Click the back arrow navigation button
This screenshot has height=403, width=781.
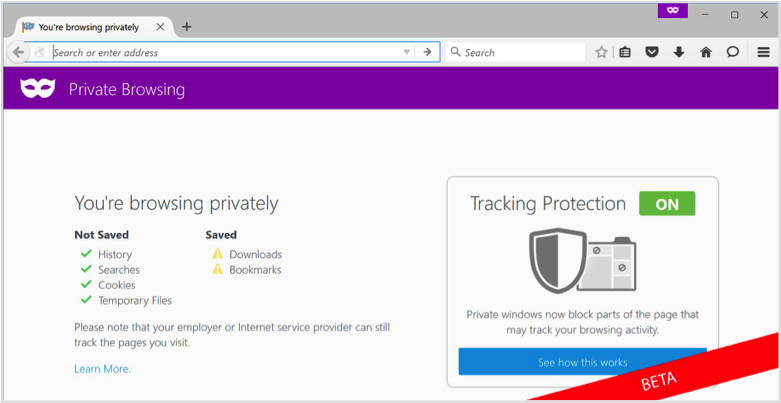pyautogui.click(x=18, y=52)
